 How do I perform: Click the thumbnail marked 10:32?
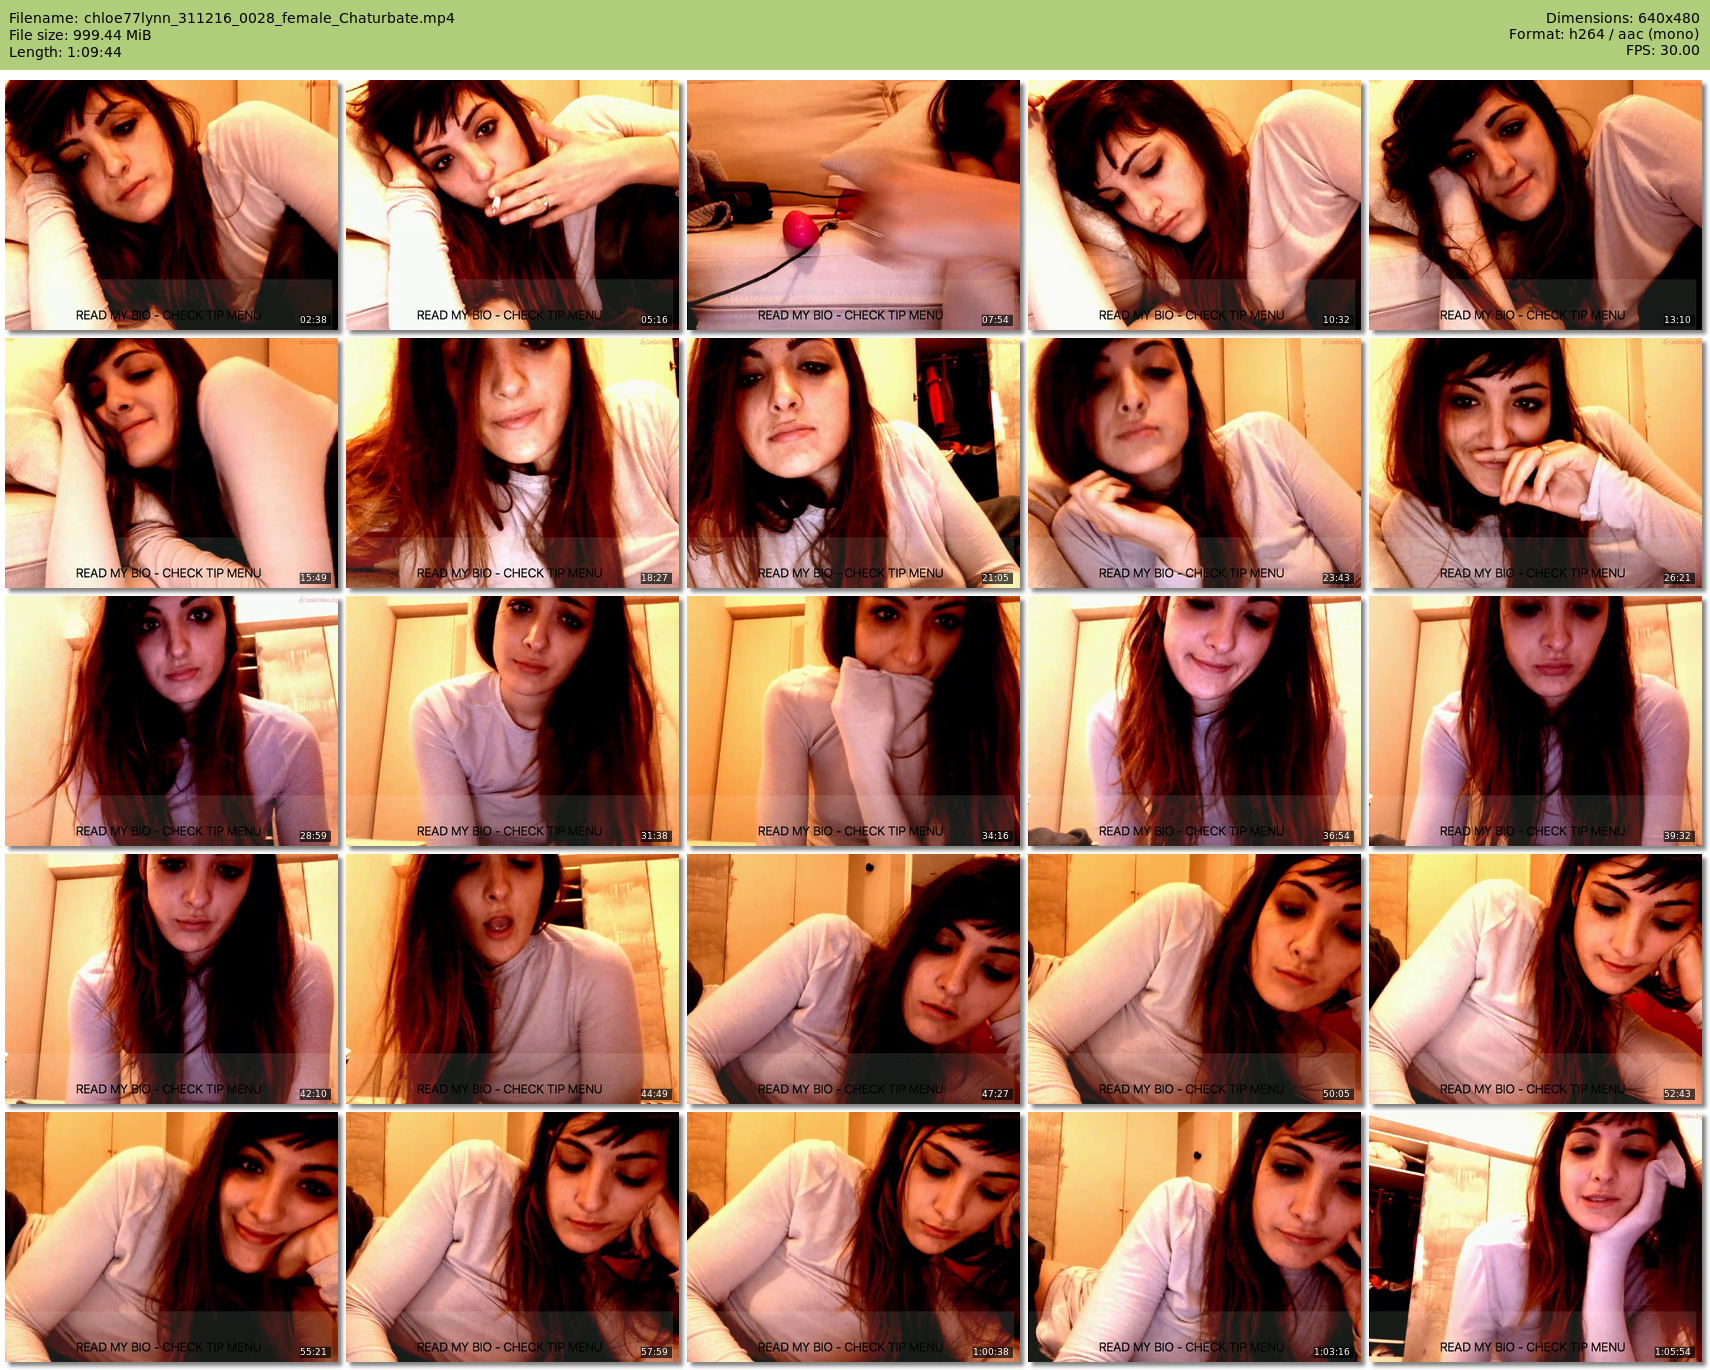click(x=1194, y=205)
